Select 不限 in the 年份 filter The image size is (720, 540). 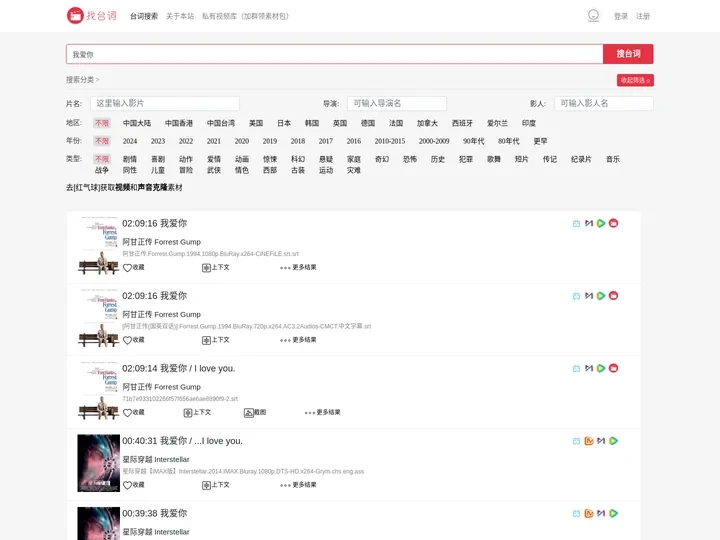pyautogui.click(x=102, y=141)
